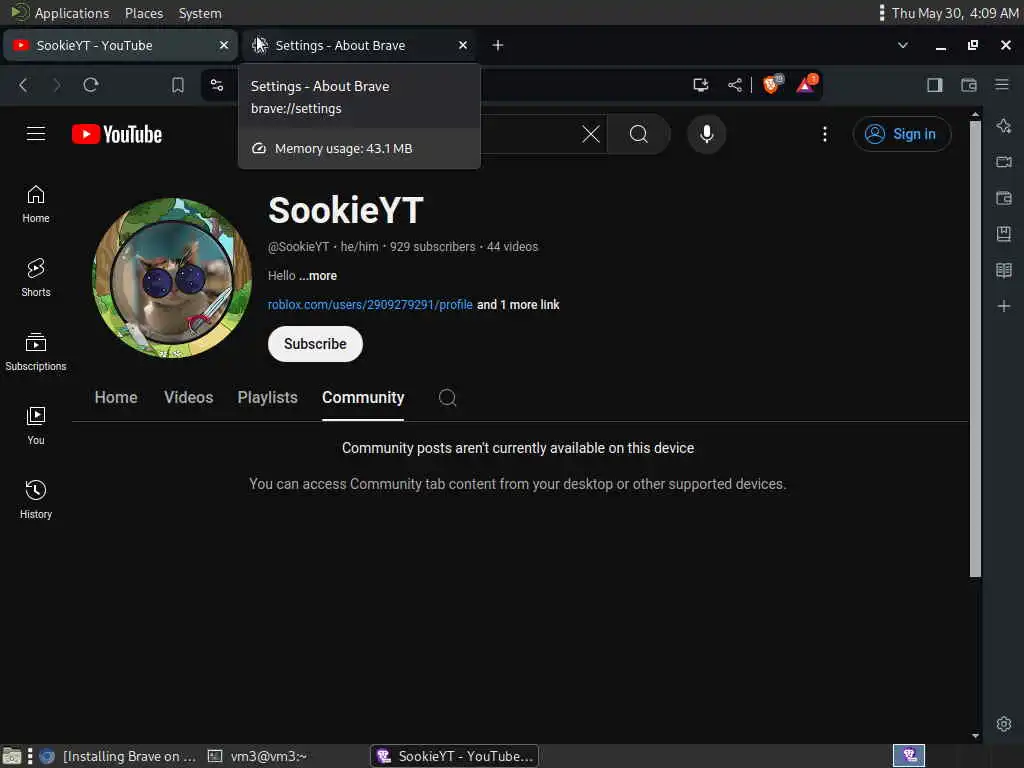The image size is (1024, 768).
Task: Click the '929 subscribers' text
Action: click(432, 247)
